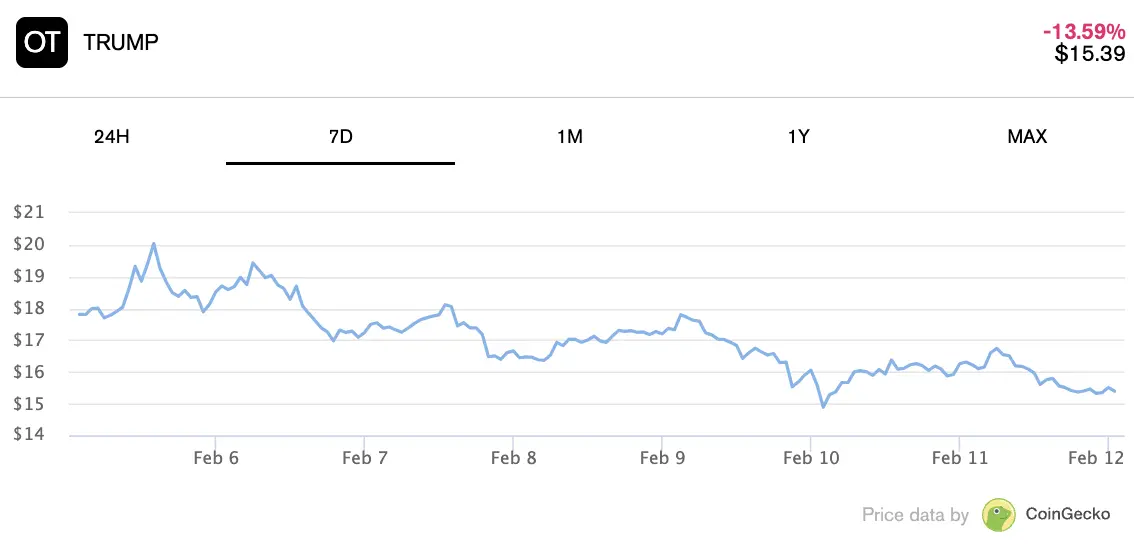Click the $15.39 current price
This screenshot has width=1134, height=544.
coord(1090,54)
